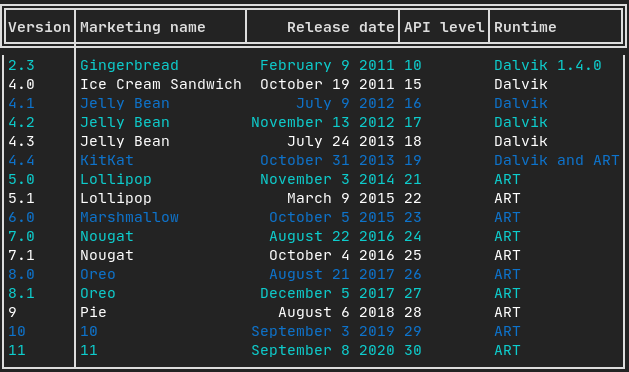This screenshot has width=629, height=372.
Task: Select the Pie marketing name
Action: [93, 312]
